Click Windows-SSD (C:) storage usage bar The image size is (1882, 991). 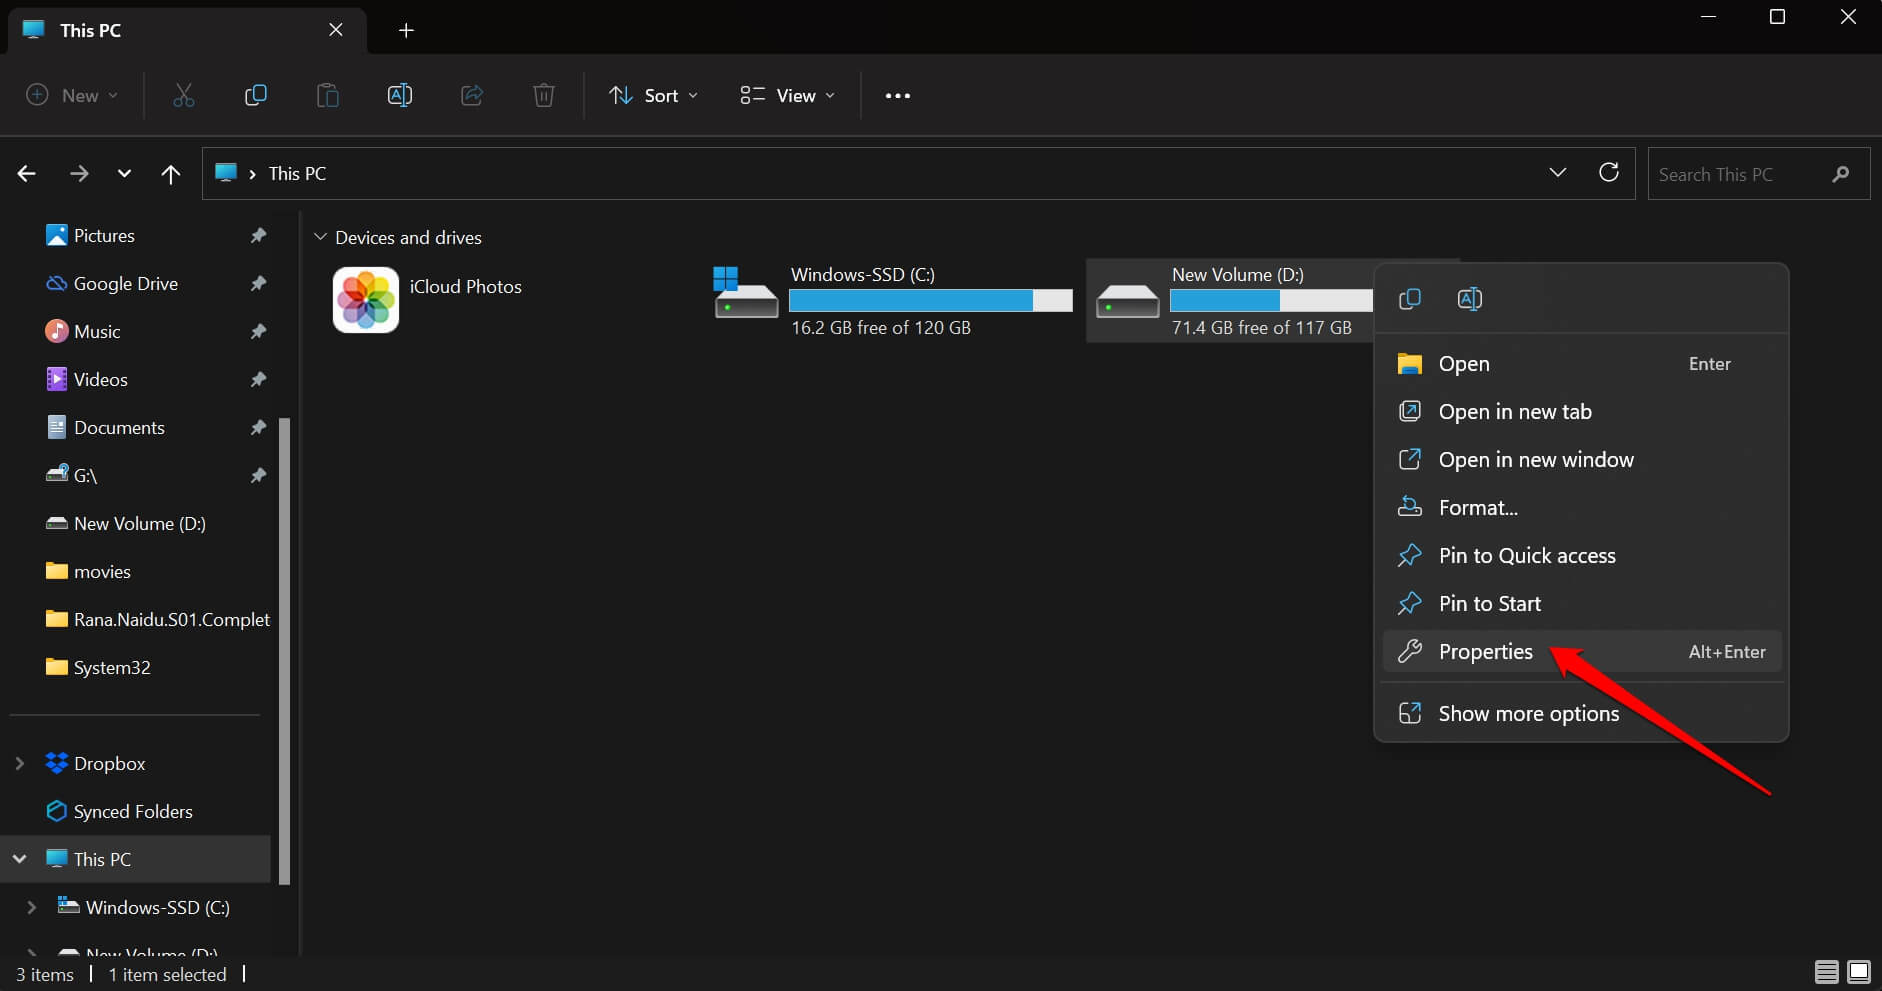tap(930, 300)
